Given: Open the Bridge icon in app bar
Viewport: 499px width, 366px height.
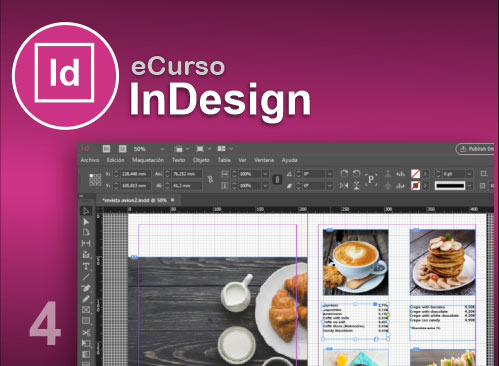Looking at the screenshot, I should tap(106, 149).
